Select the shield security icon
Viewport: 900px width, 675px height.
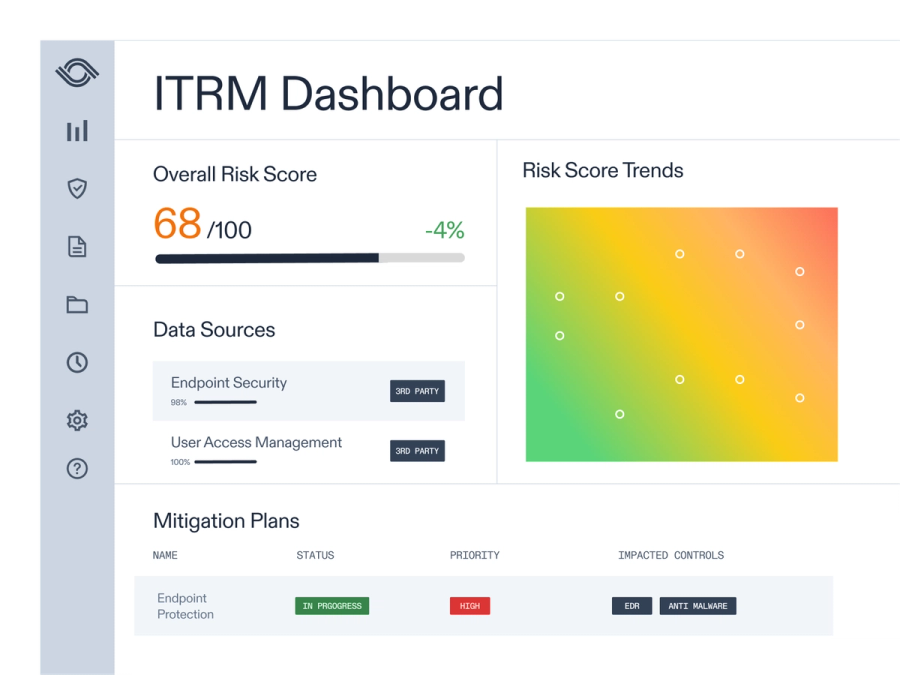77,188
